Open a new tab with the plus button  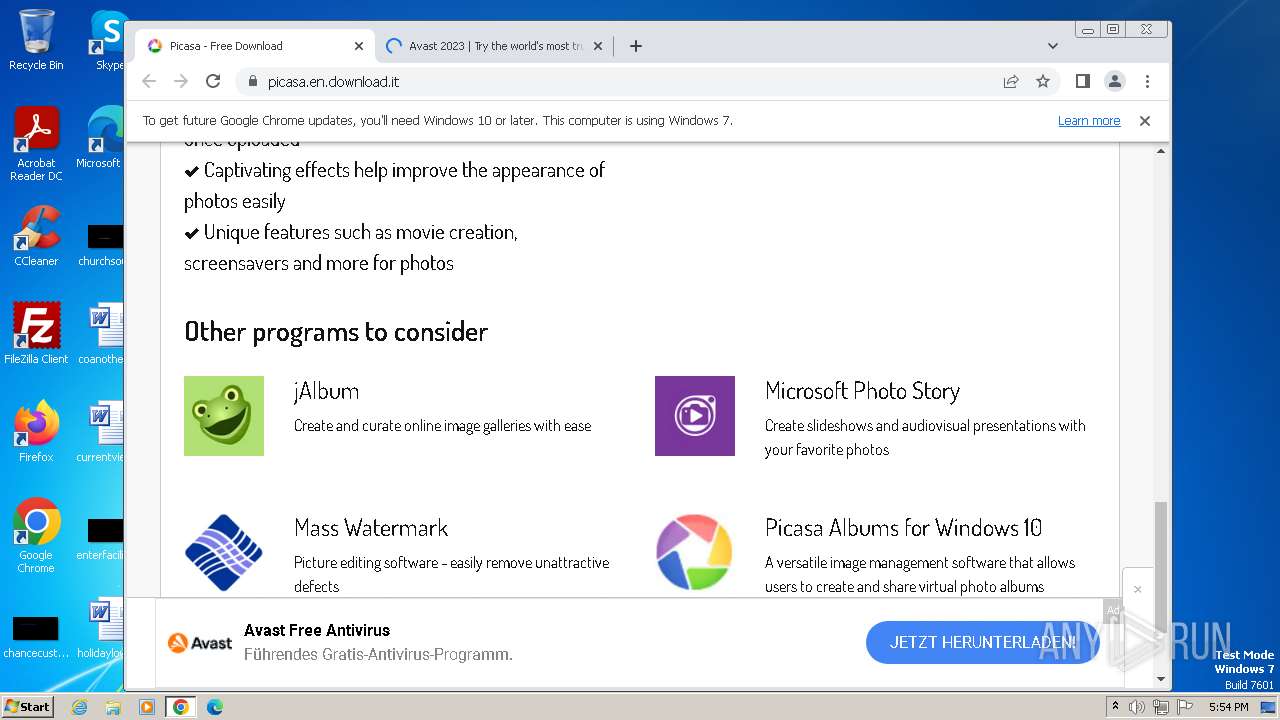point(635,46)
